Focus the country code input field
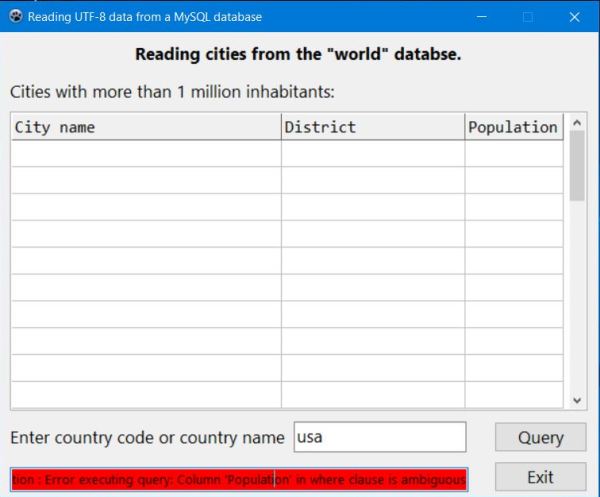 [x=380, y=437]
